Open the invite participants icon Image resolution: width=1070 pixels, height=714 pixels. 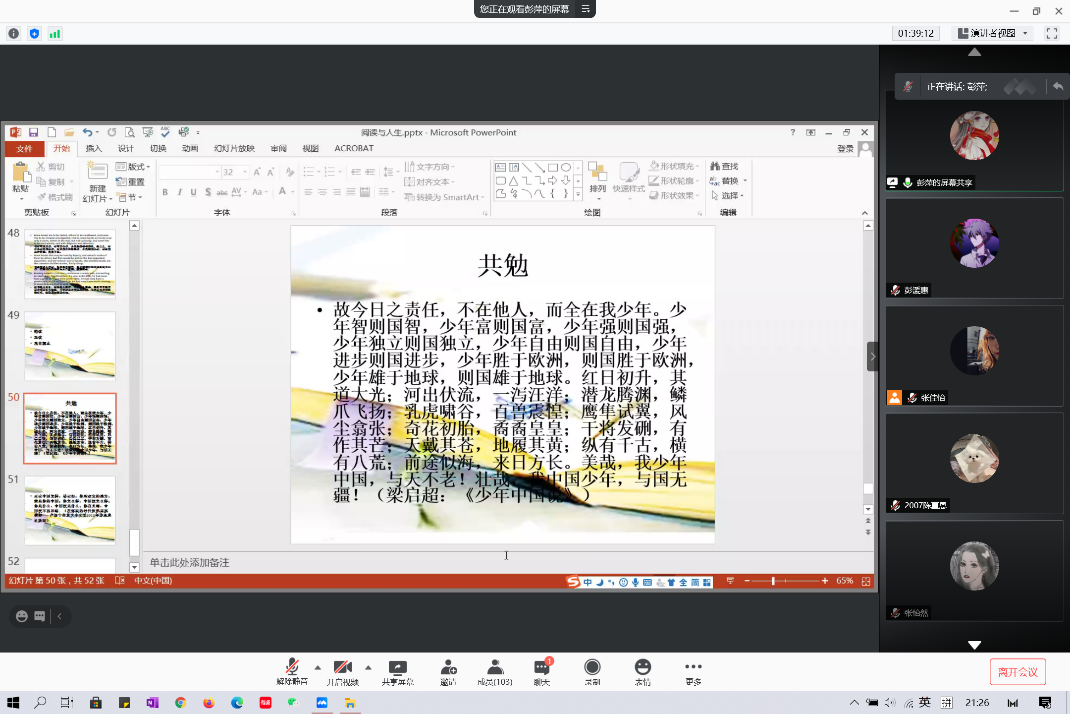point(447,668)
